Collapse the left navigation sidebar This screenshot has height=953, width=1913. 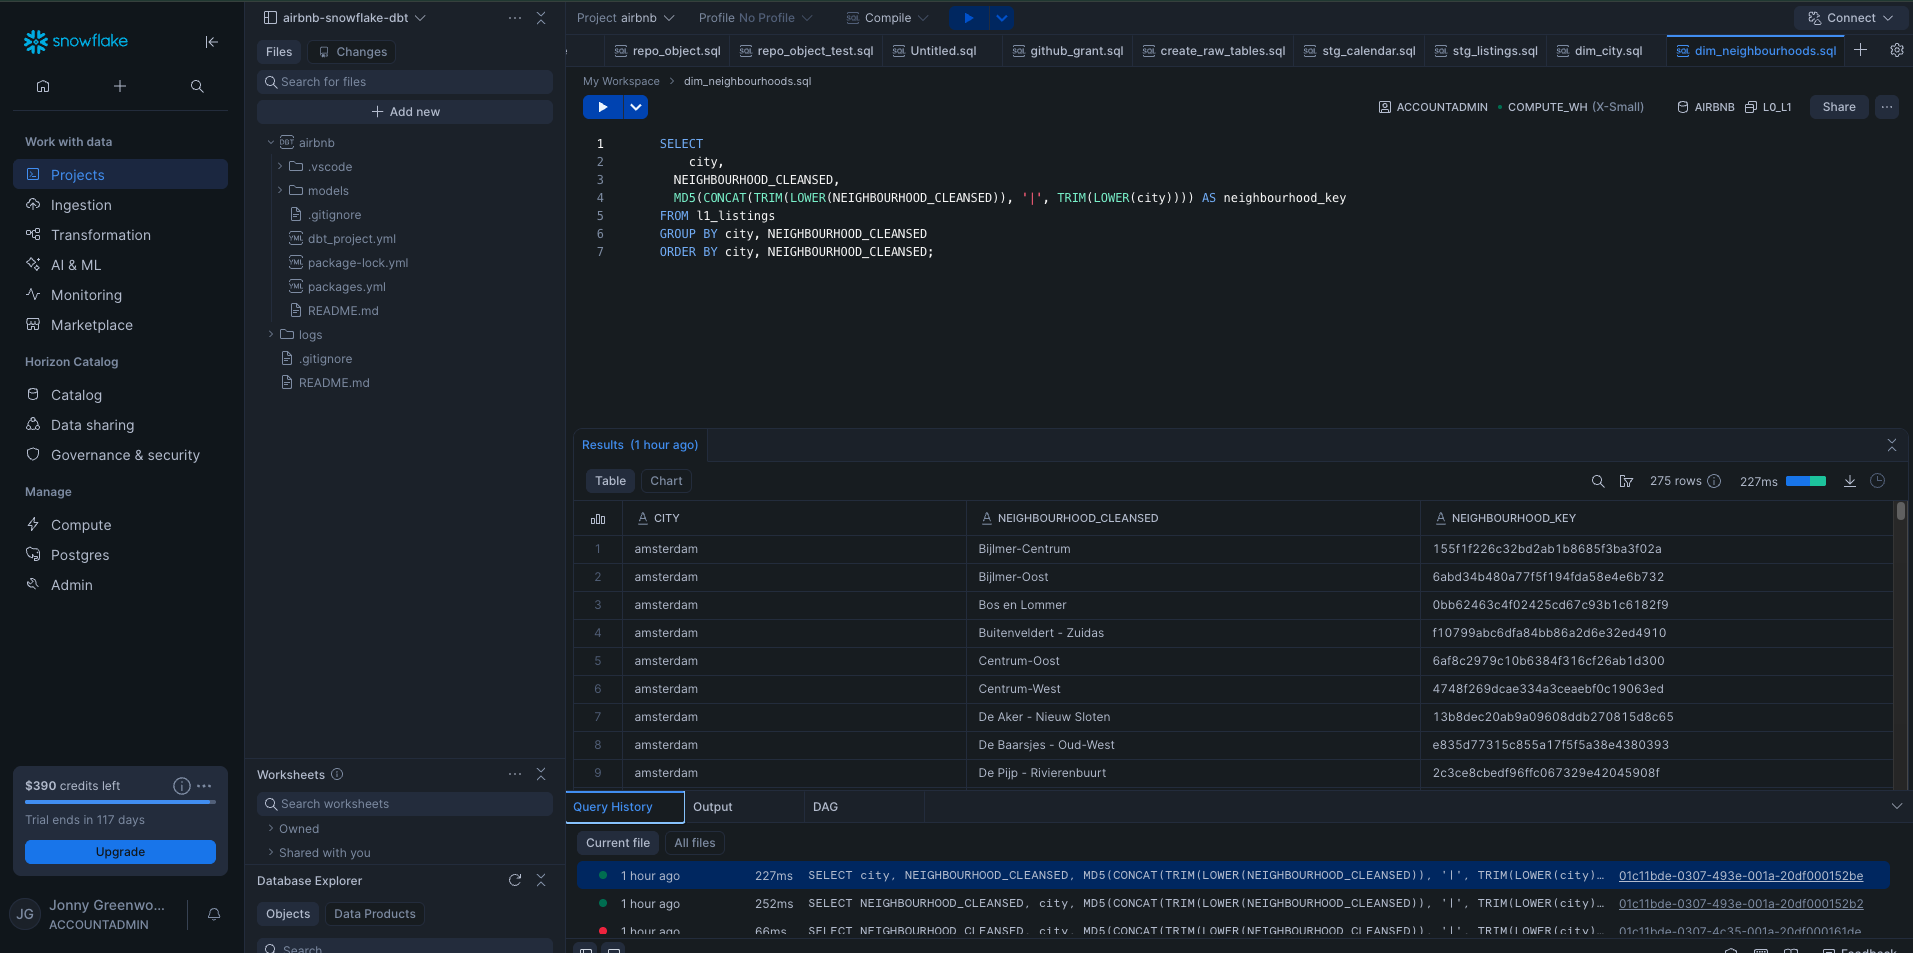click(x=211, y=42)
